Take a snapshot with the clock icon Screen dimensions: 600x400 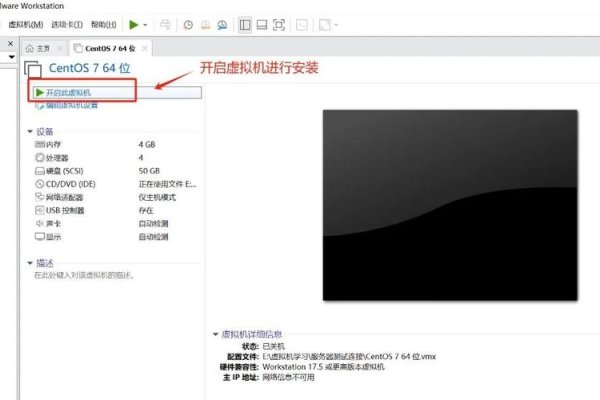(x=188, y=25)
